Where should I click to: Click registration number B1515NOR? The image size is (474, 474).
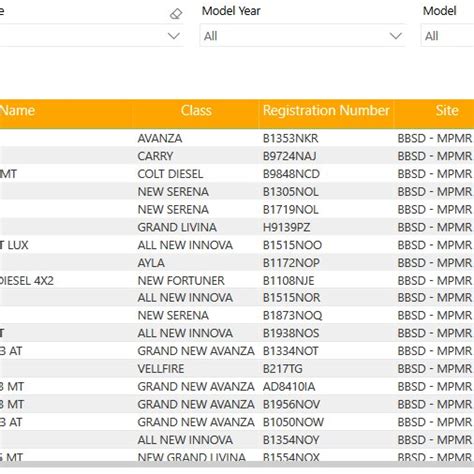pyautogui.click(x=291, y=297)
